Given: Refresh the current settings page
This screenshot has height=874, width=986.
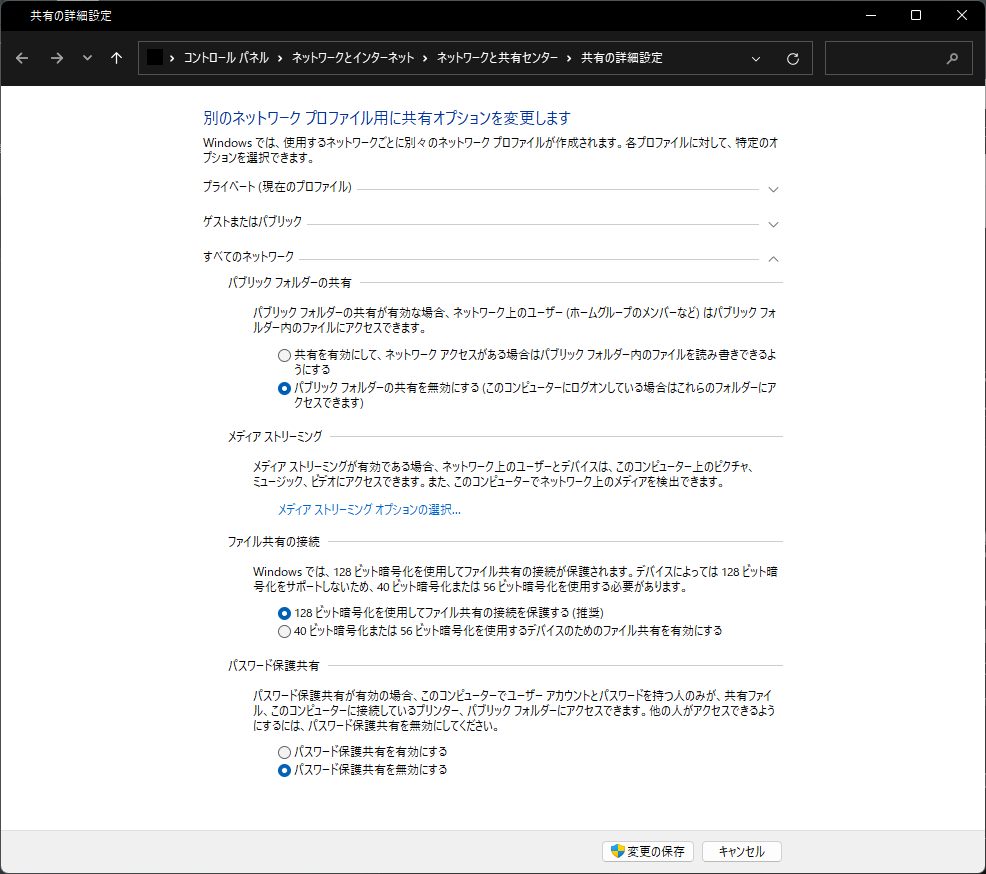Looking at the screenshot, I should (x=792, y=58).
